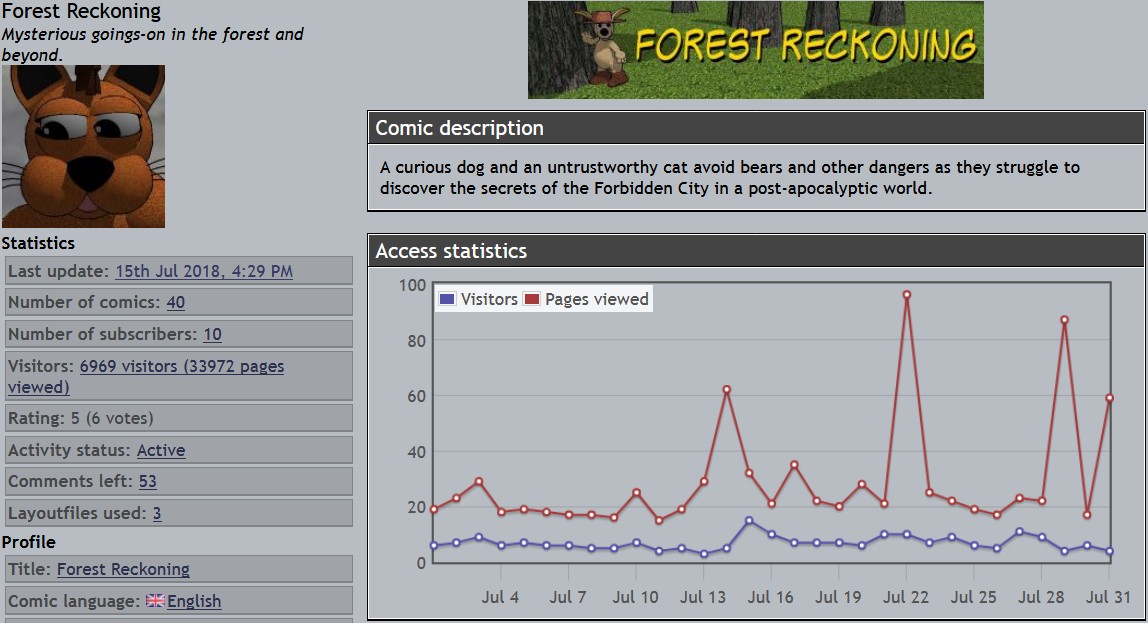
Task: Open the Forest Reckoning title link
Action: (x=123, y=569)
